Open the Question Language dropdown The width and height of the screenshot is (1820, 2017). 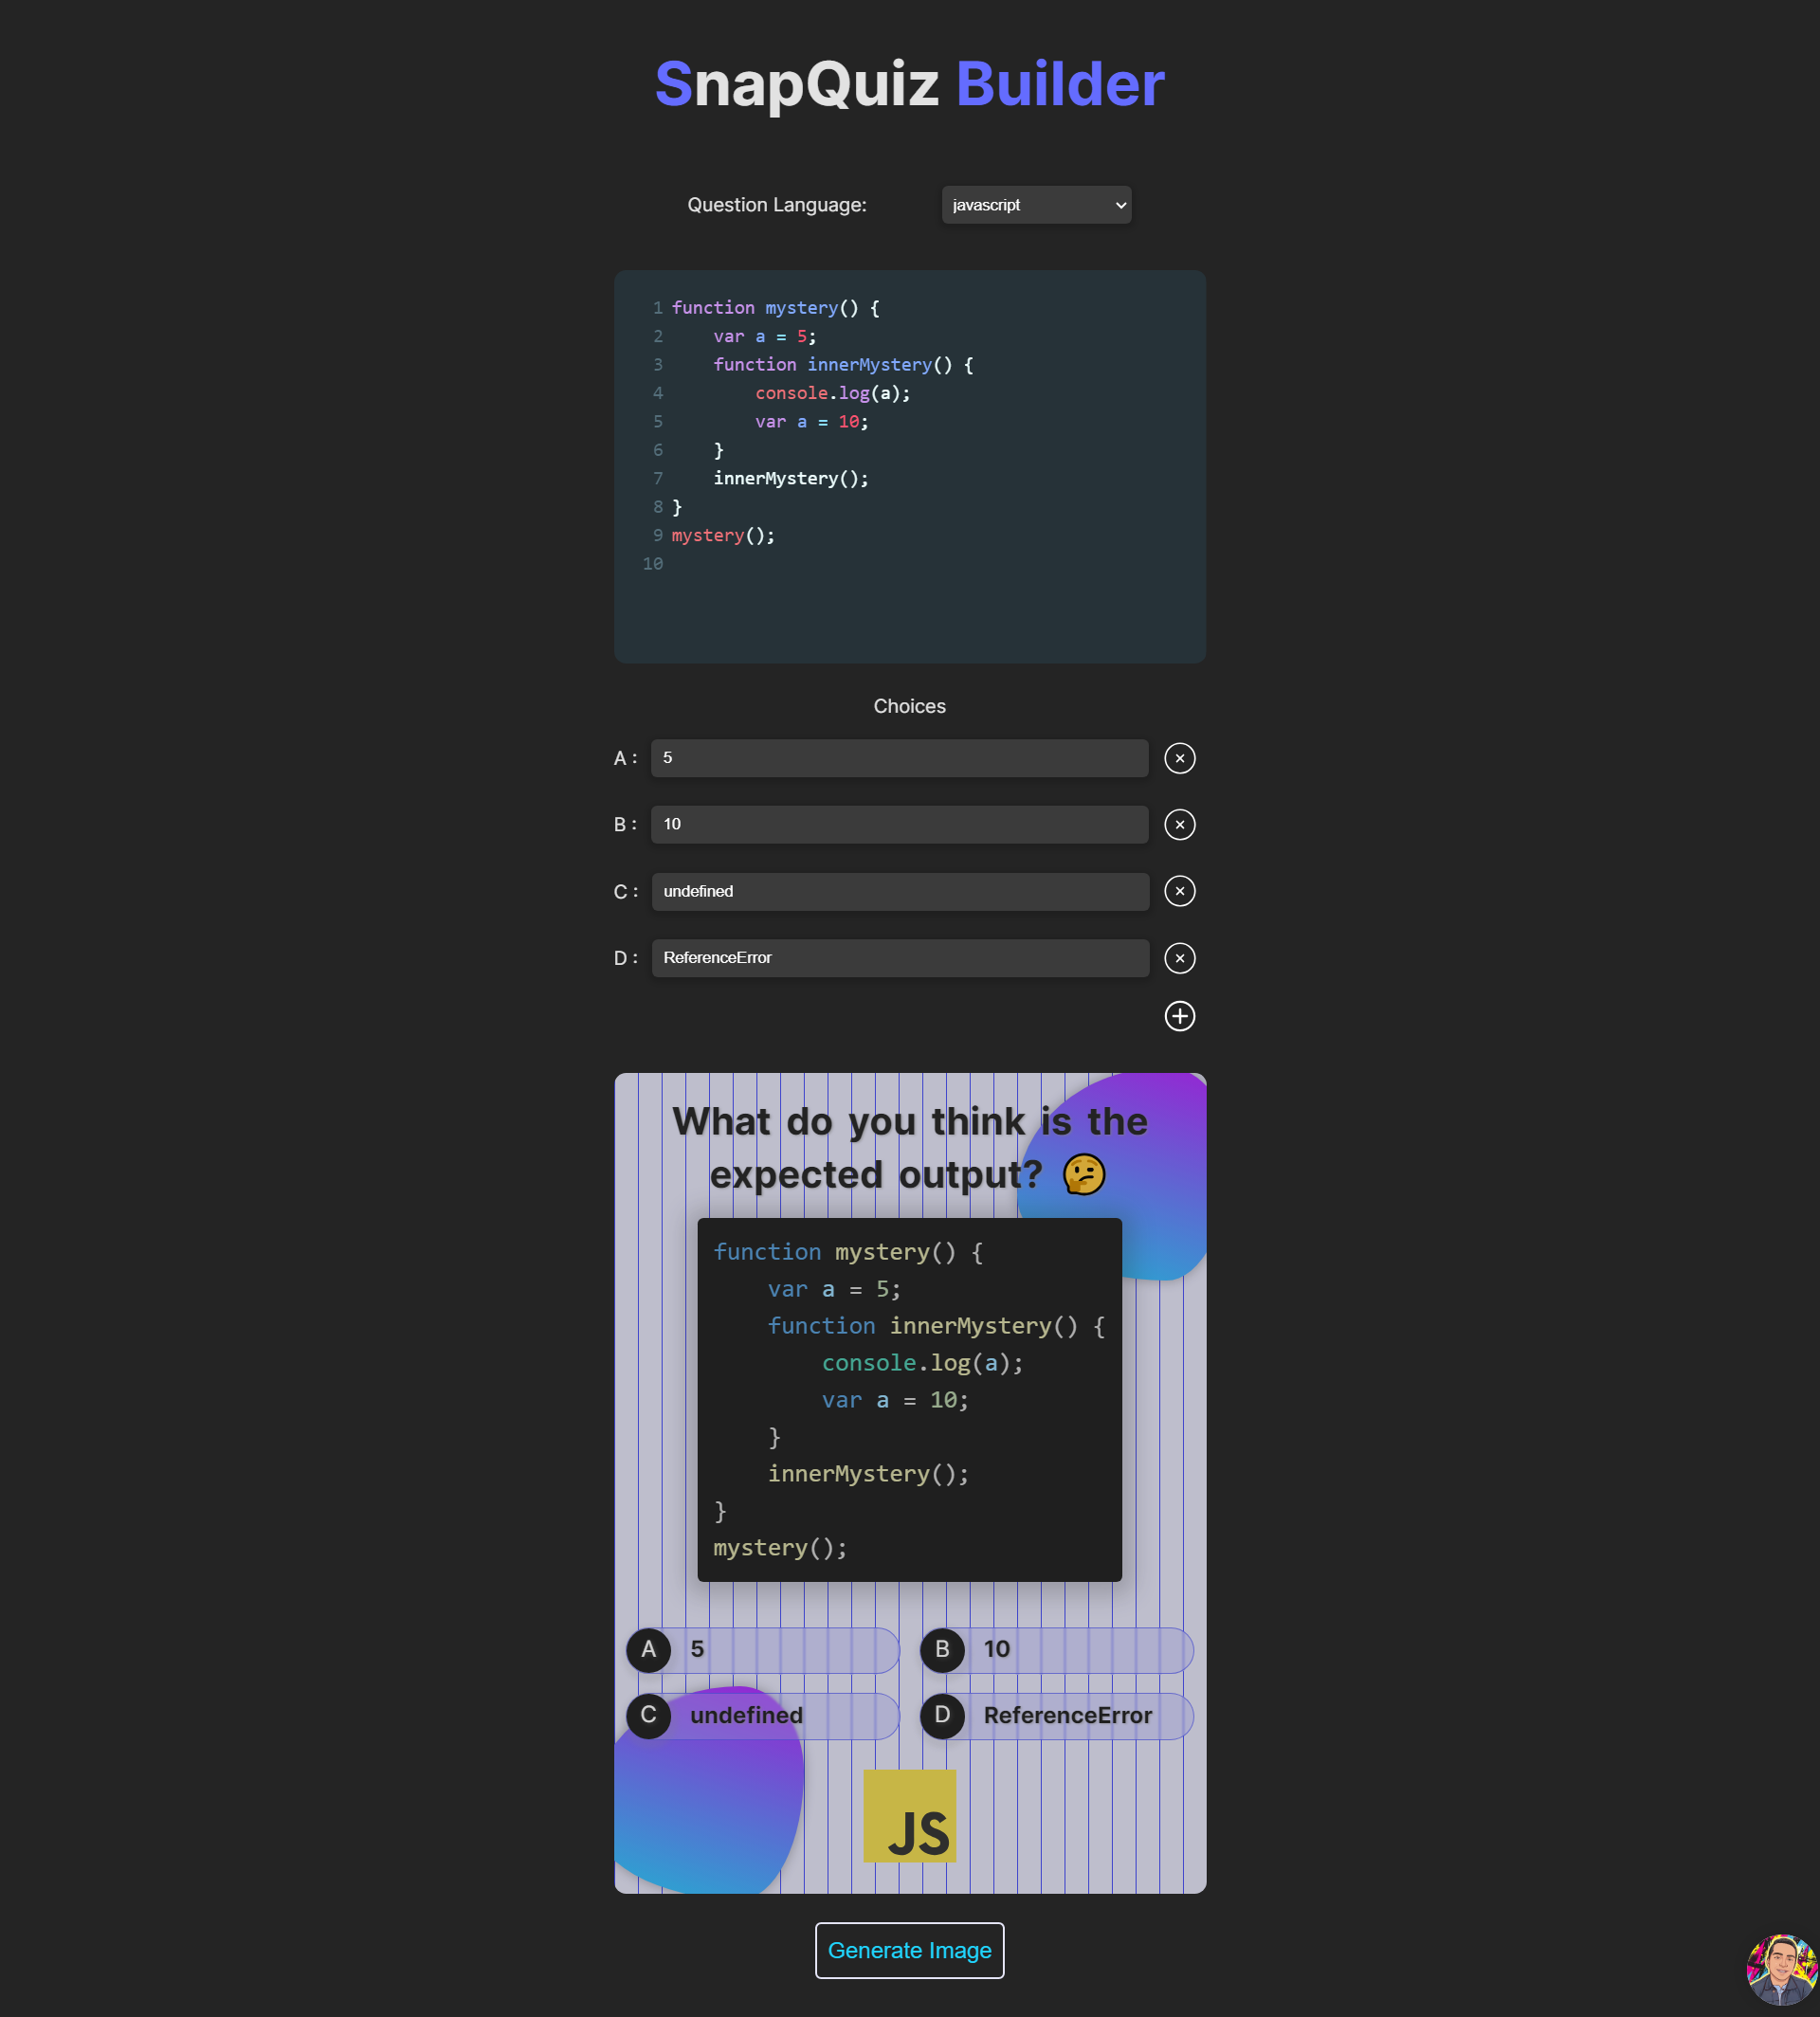point(1036,205)
